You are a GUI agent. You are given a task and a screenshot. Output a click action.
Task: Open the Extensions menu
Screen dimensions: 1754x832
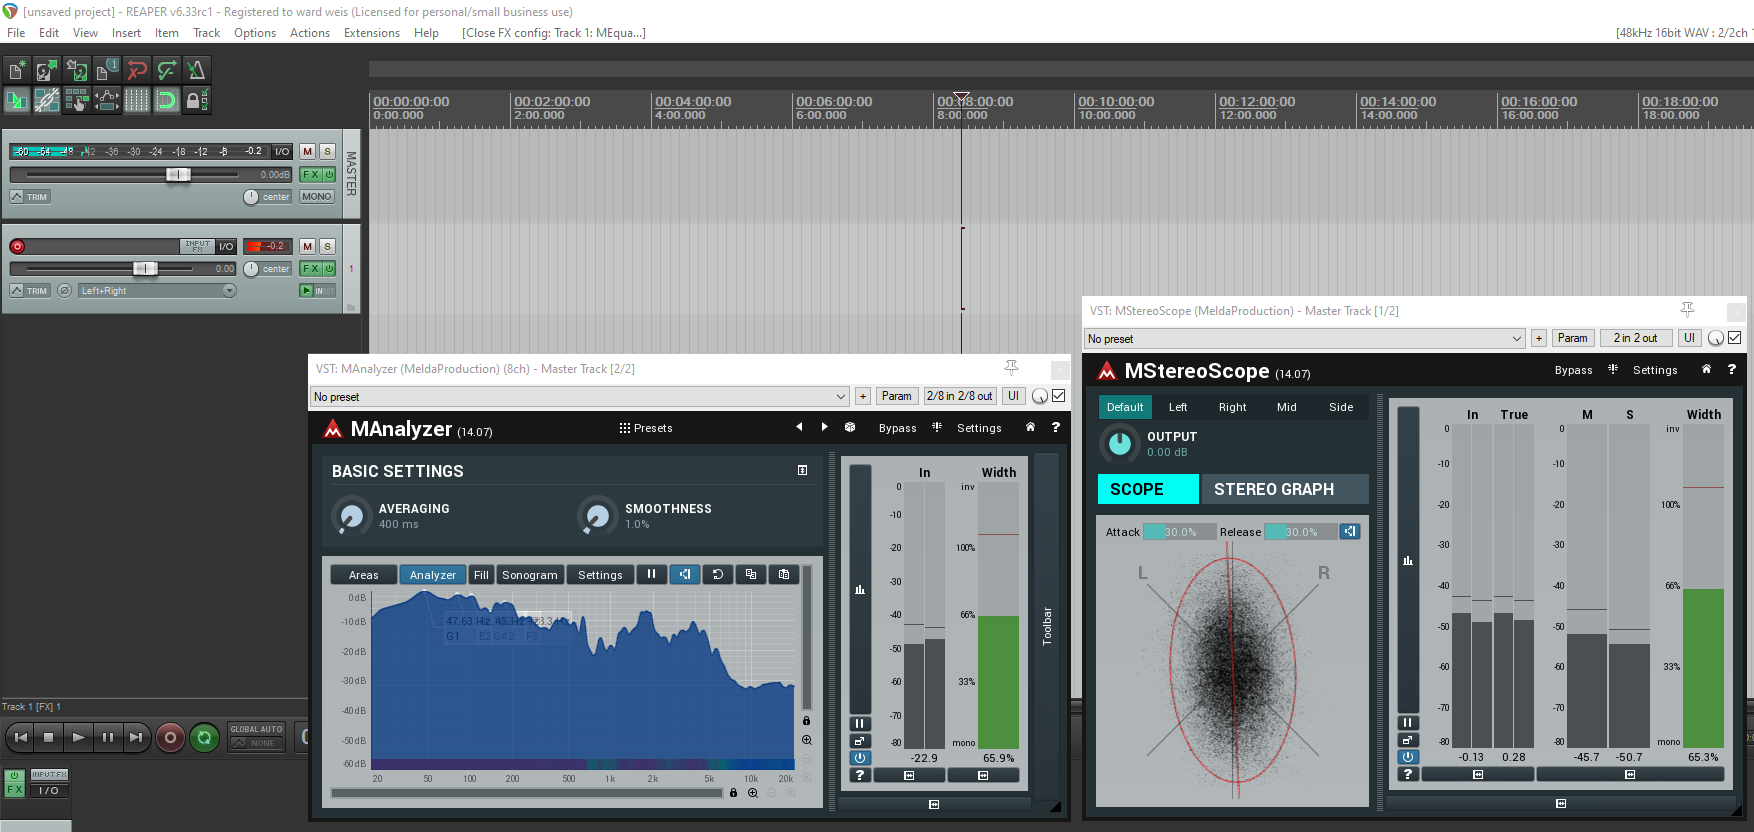371,33
